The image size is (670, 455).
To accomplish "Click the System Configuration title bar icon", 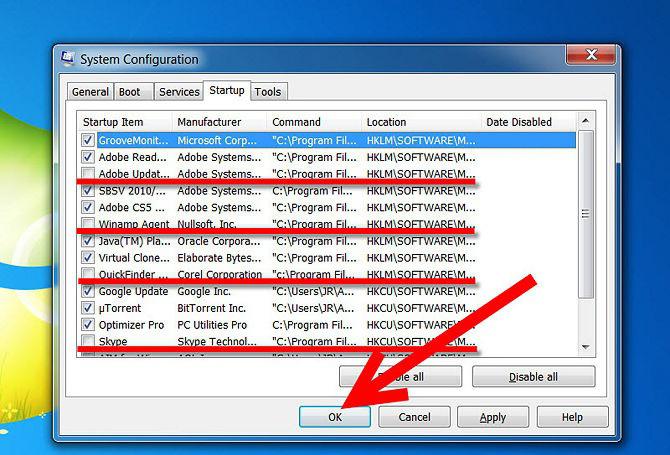I will pos(67,59).
